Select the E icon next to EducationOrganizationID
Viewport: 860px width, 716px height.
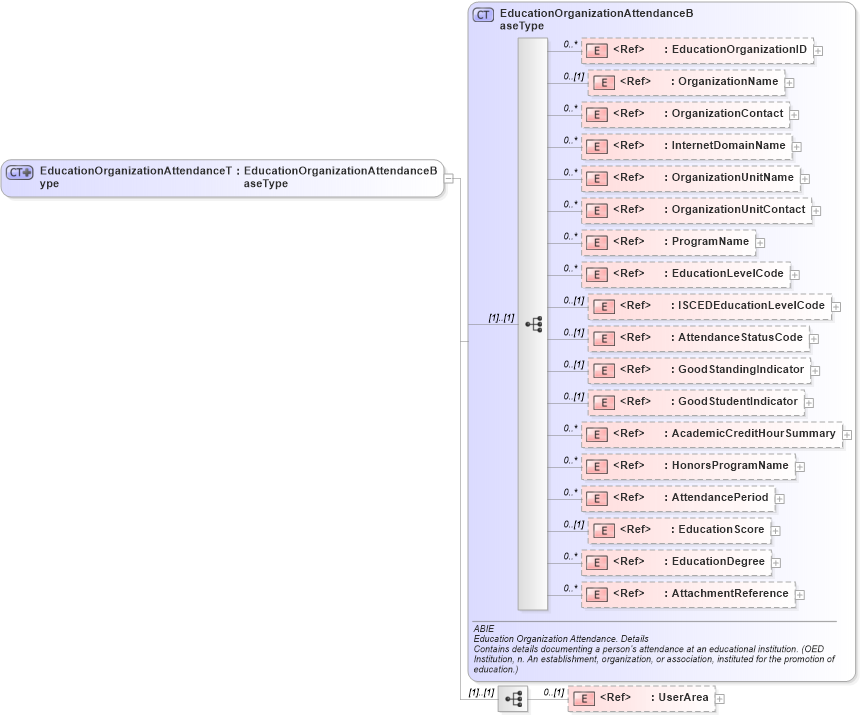pos(597,50)
